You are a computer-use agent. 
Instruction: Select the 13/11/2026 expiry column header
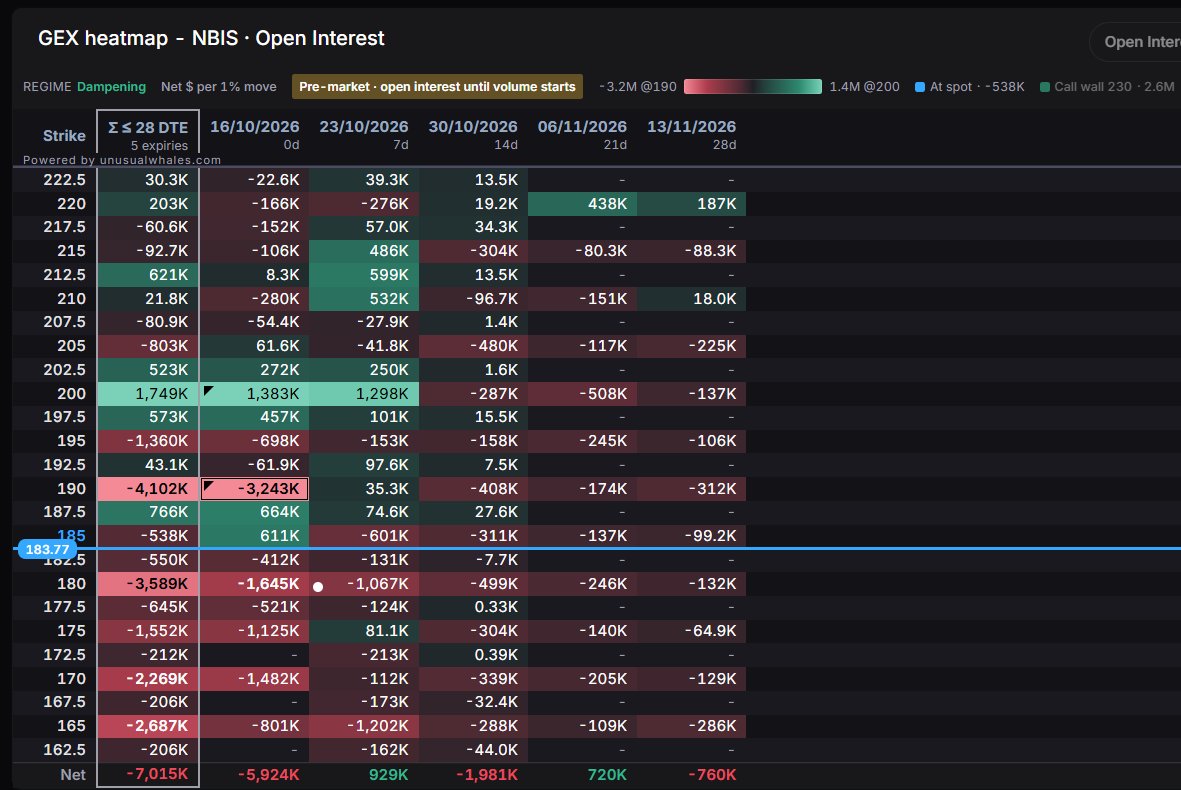coord(691,134)
